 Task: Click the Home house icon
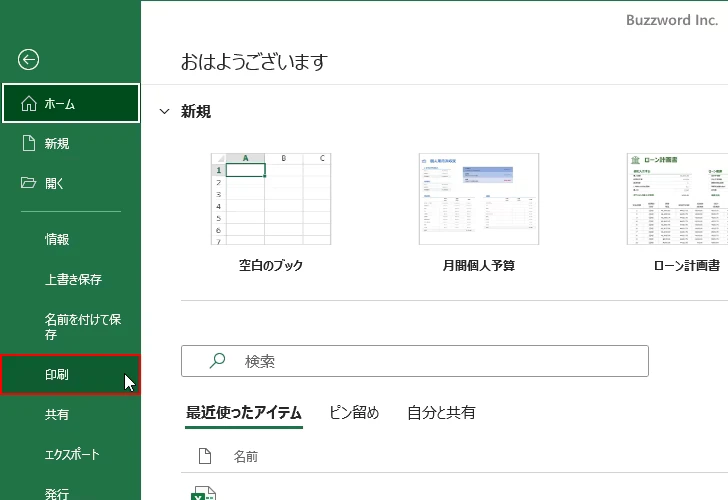click(29, 104)
